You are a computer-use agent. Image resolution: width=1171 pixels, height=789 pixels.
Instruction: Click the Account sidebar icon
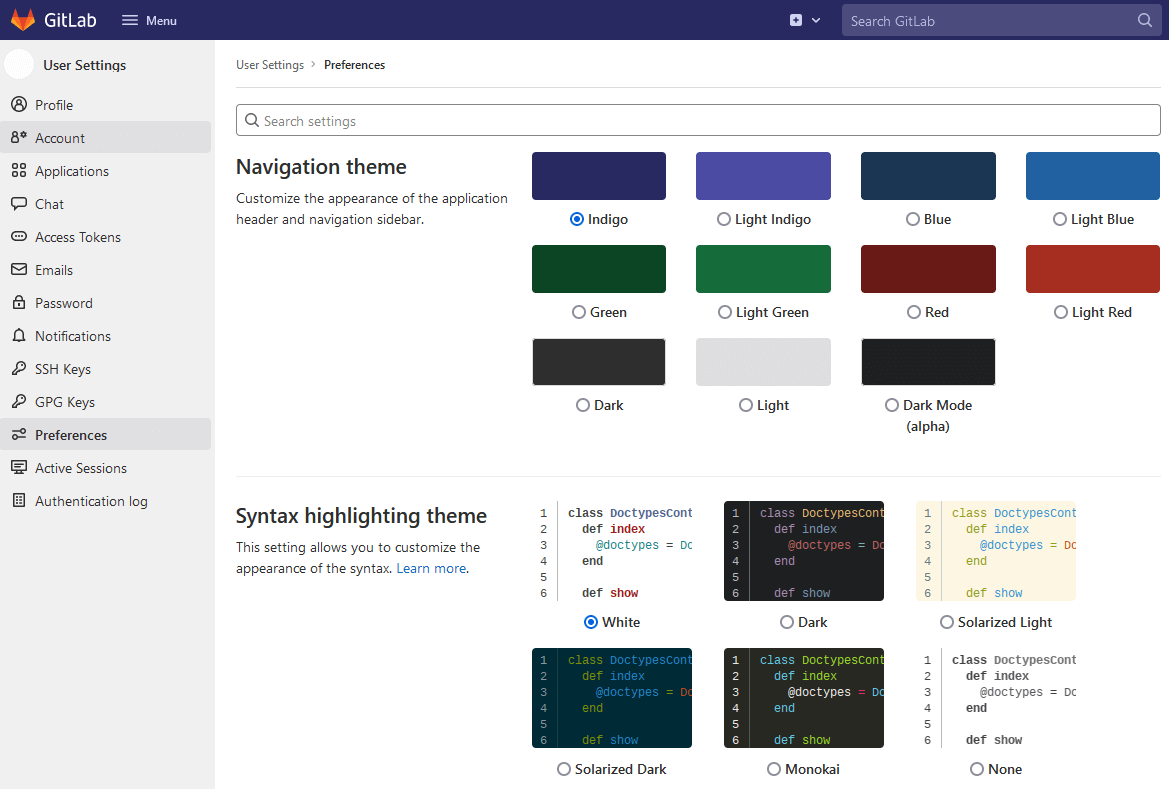pyautogui.click(x=19, y=137)
